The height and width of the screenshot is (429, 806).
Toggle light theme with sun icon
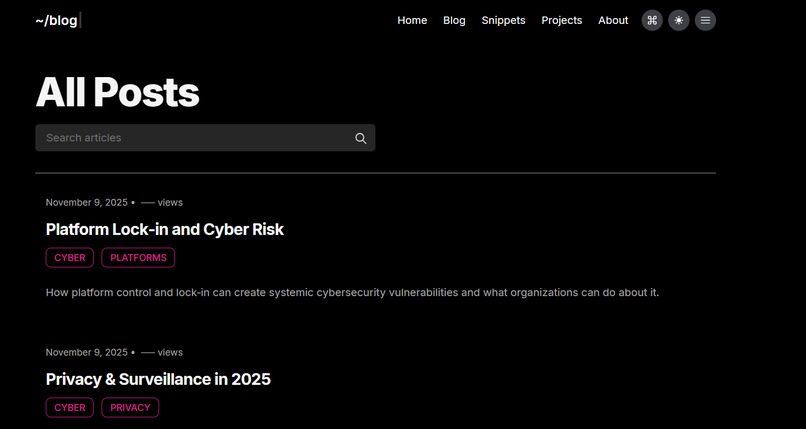tap(679, 21)
